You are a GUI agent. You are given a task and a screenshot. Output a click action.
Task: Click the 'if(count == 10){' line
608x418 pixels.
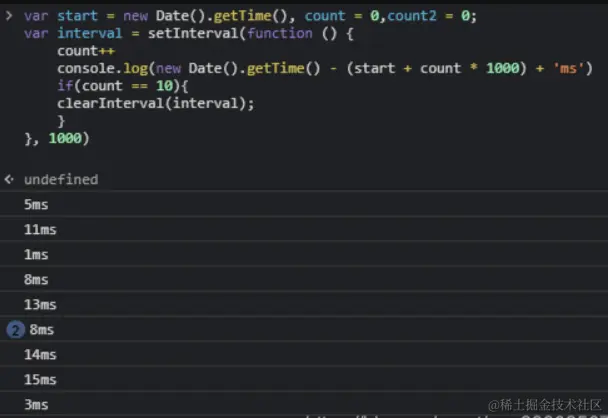tap(123, 86)
